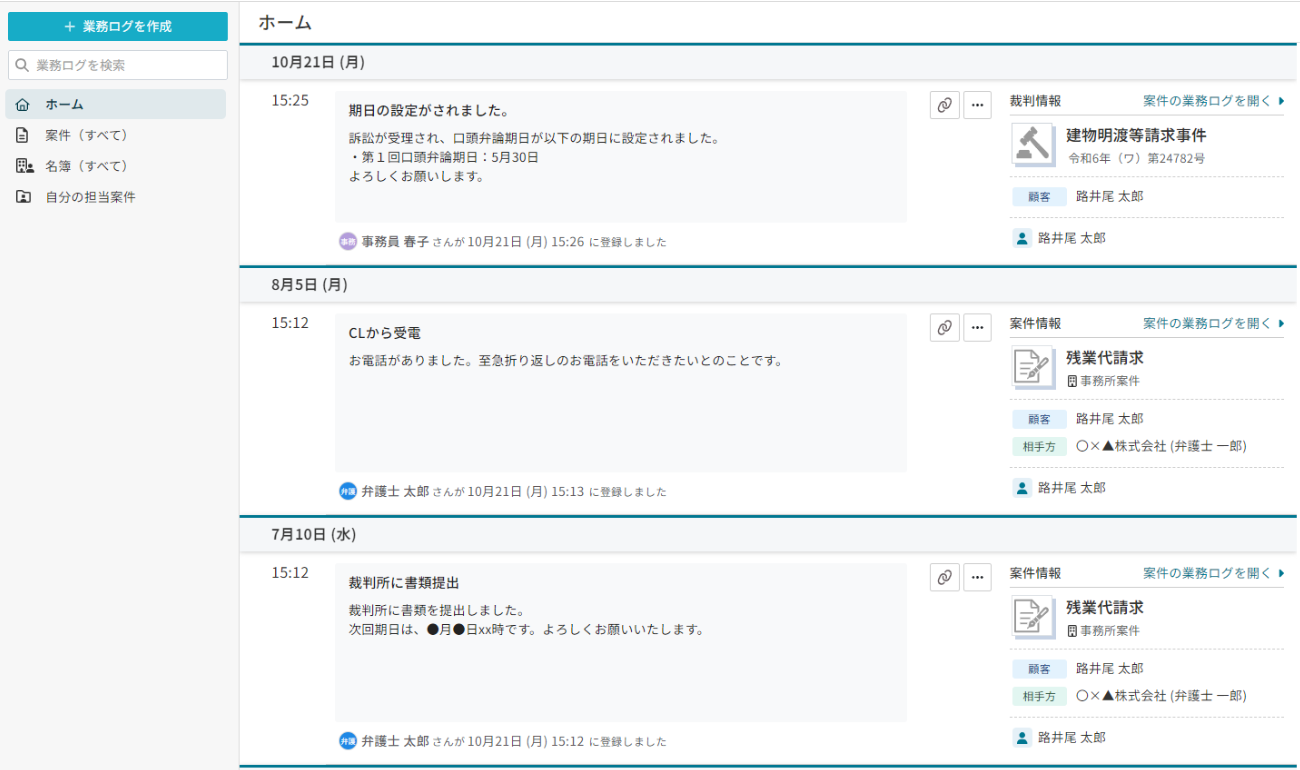This screenshot has height=770, width=1300.
Task: Click 顧客 tag in 建物明渡等請求事件 card
Action: point(1039,197)
